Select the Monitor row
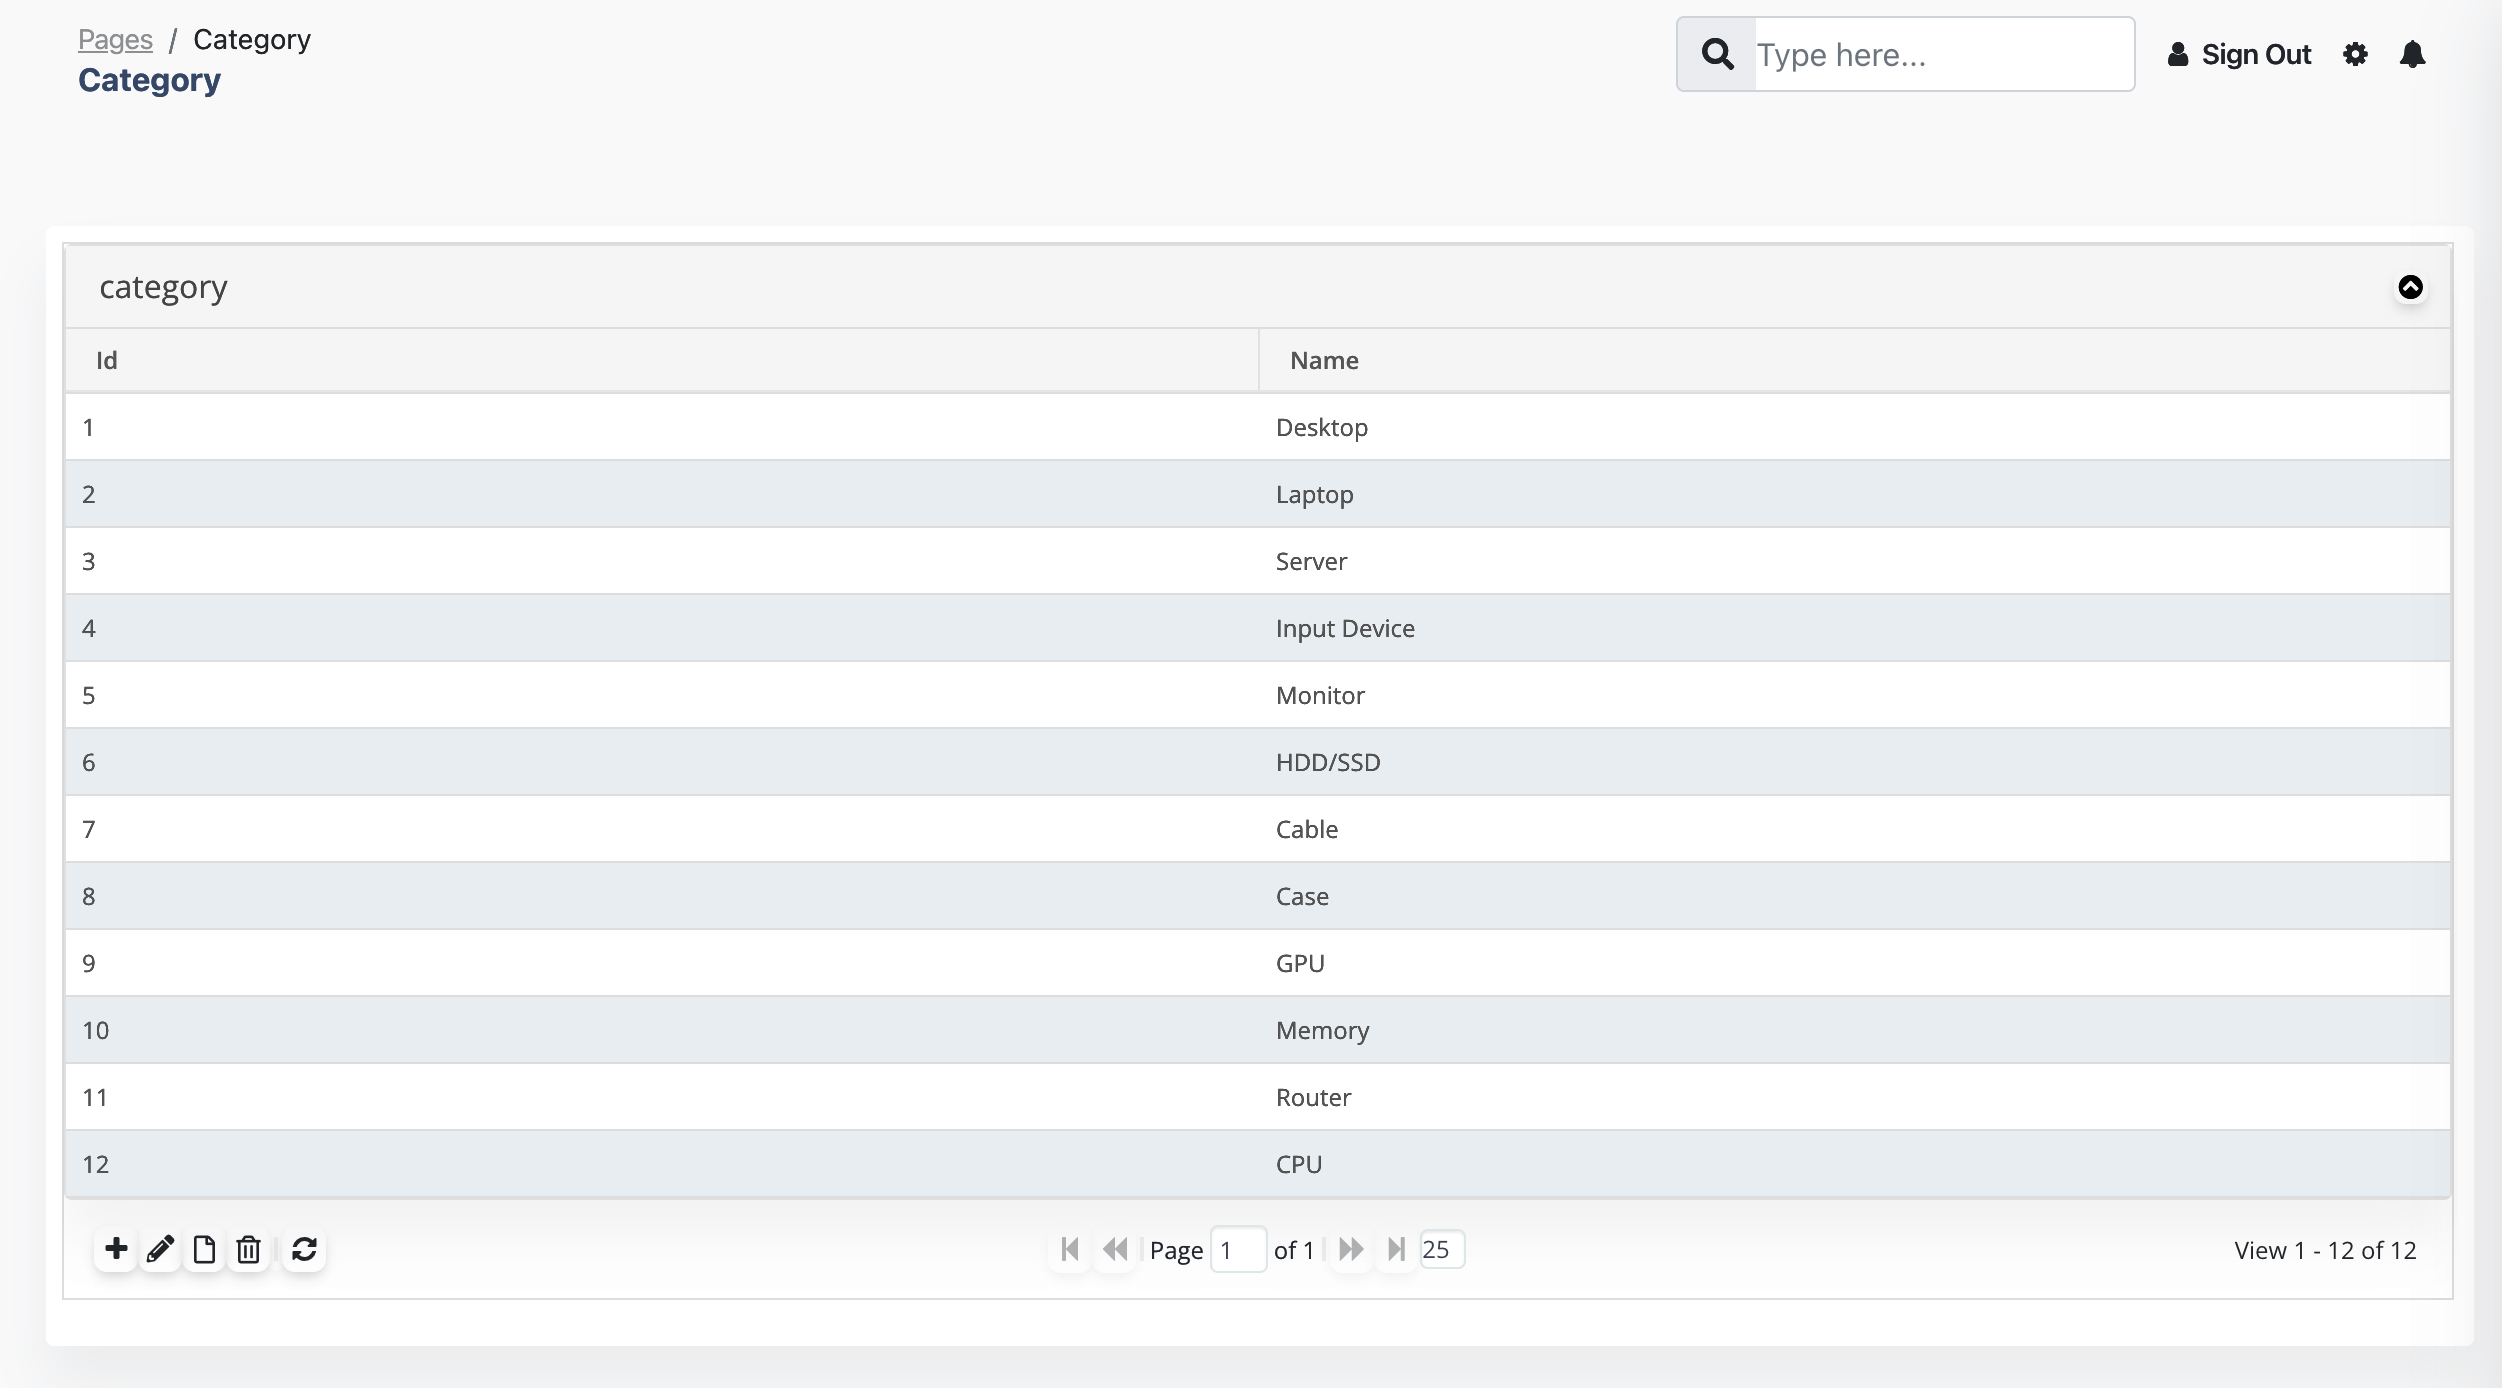The height and width of the screenshot is (1388, 2502). (x=1258, y=695)
